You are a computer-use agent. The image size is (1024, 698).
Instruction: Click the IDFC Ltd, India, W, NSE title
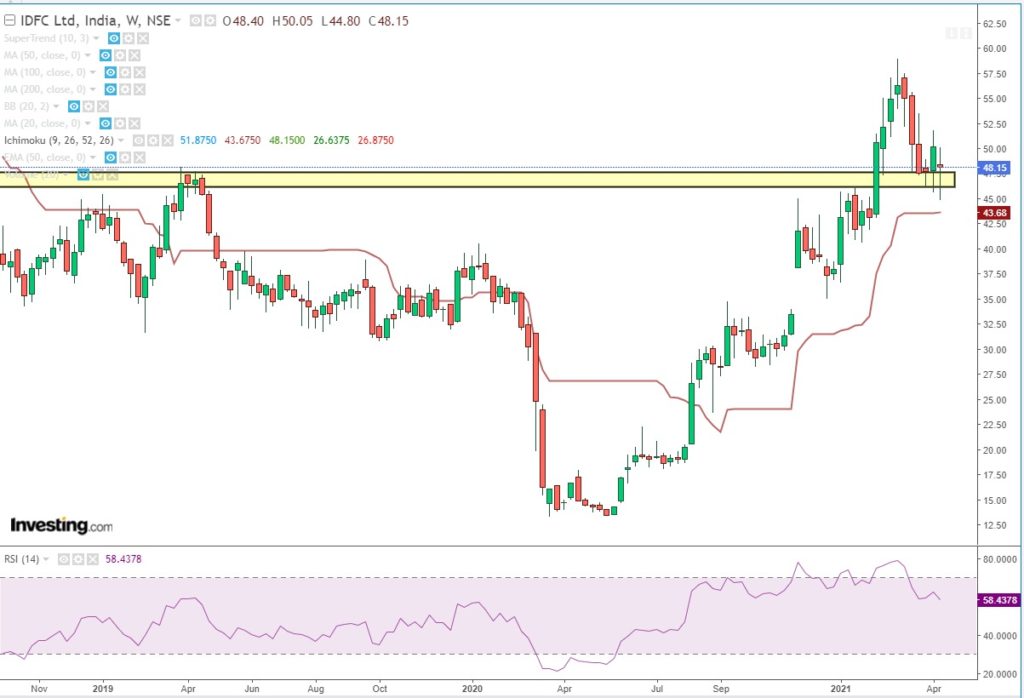(95, 21)
